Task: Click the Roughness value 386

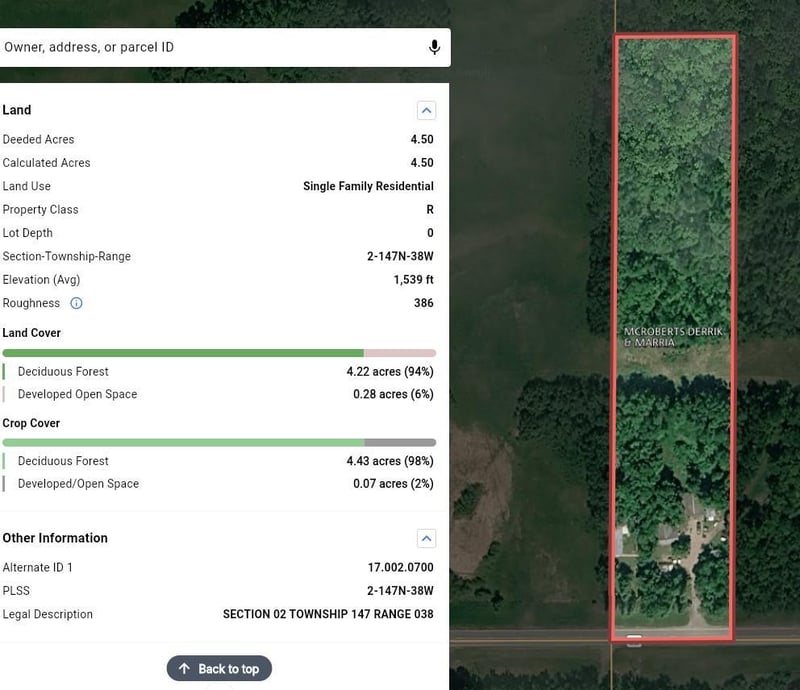Action: [424, 303]
